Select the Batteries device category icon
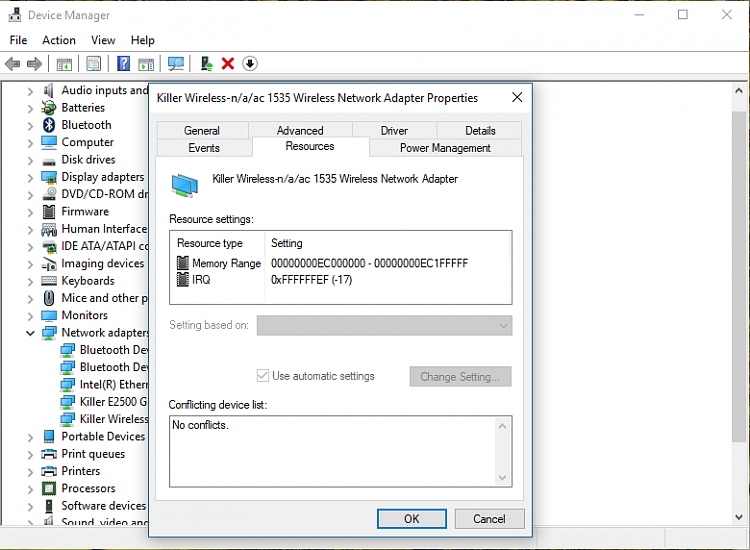 (x=49, y=108)
